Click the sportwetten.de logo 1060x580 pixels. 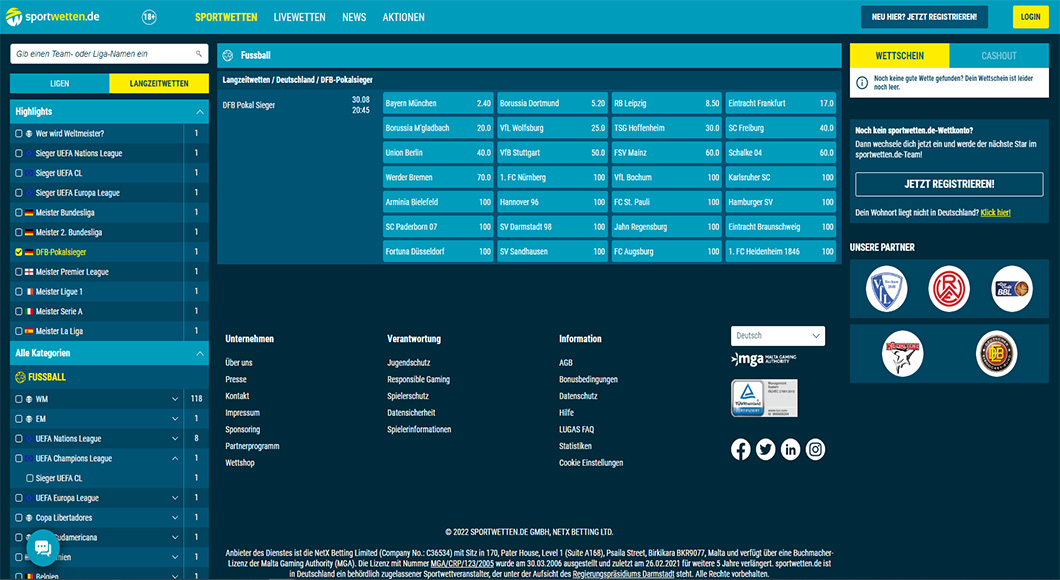click(x=53, y=17)
